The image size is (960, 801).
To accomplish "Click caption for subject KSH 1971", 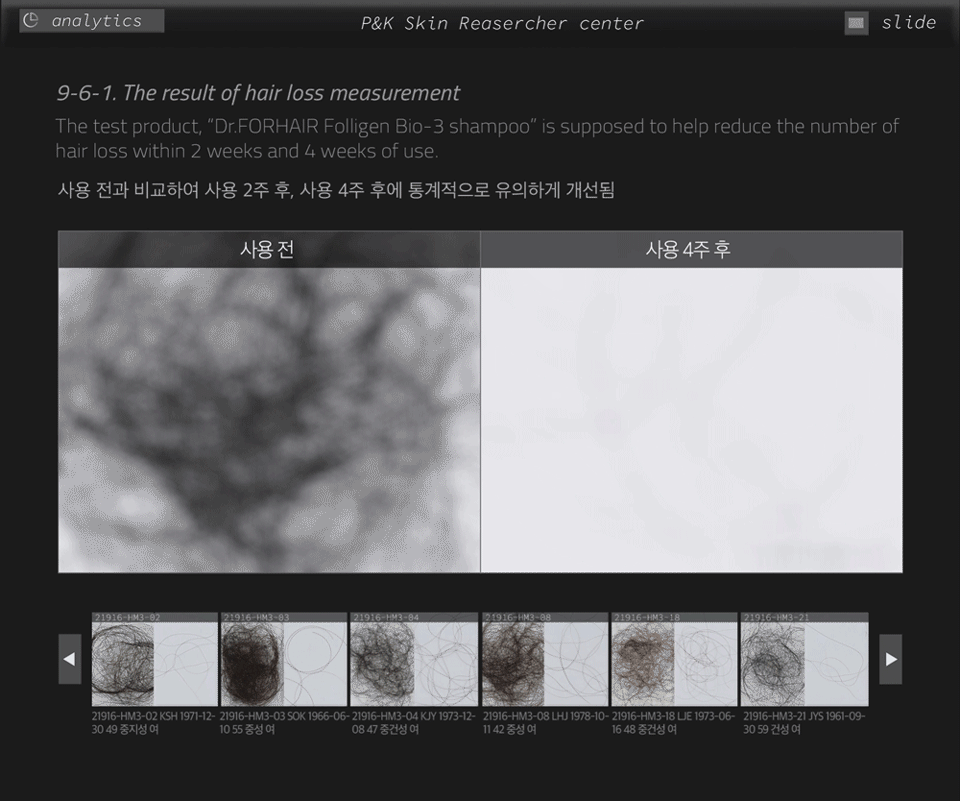I will (x=154, y=722).
